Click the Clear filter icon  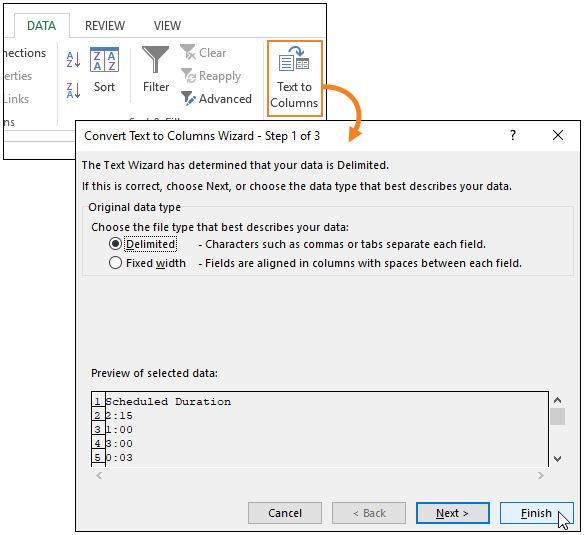pos(188,53)
